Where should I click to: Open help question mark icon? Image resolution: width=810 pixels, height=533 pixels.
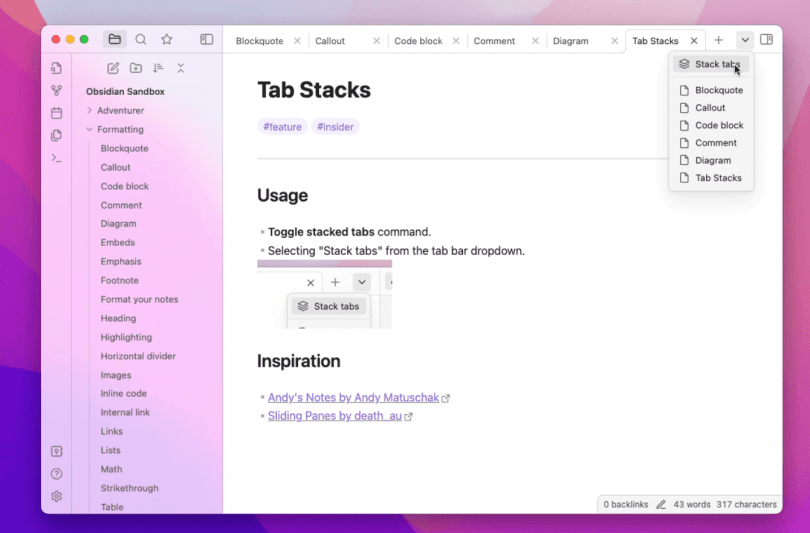pos(57,474)
